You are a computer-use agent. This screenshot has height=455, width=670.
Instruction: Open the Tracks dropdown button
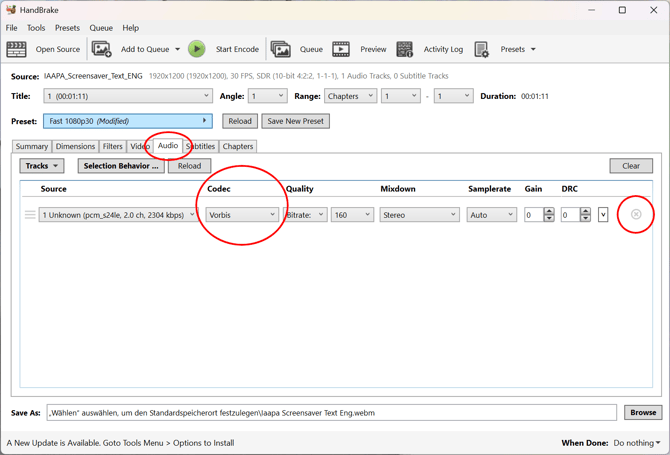pyautogui.click(x=42, y=166)
